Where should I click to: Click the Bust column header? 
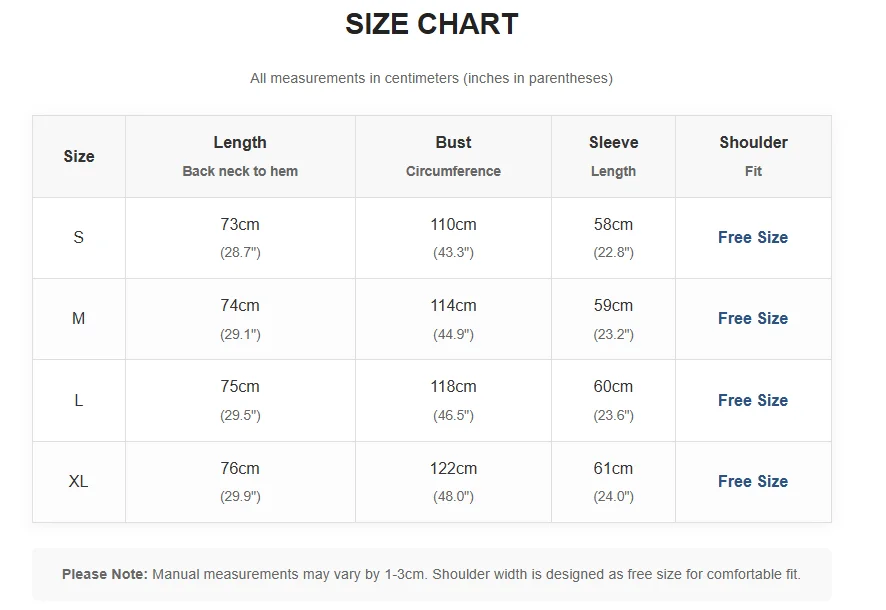(x=453, y=143)
